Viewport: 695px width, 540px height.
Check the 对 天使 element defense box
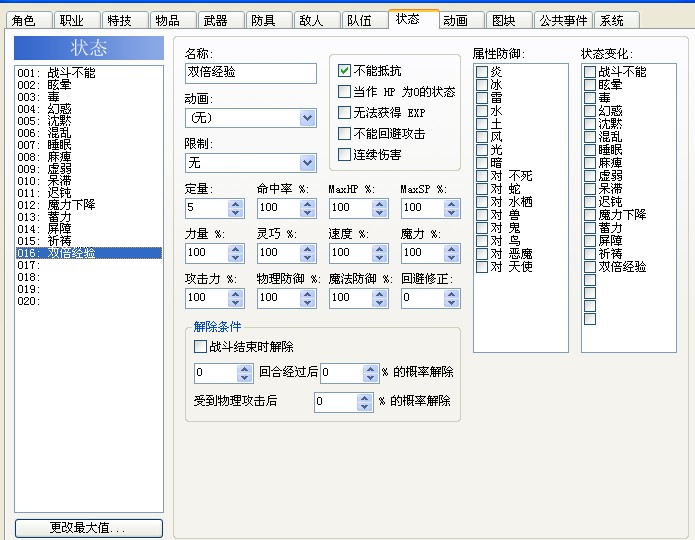coord(482,266)
